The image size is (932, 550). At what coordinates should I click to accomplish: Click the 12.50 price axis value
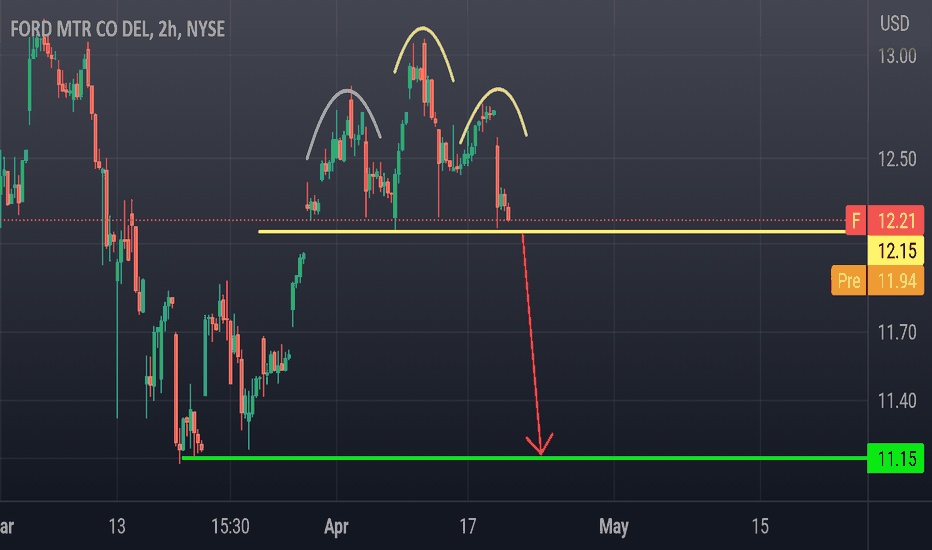[897, 159]
